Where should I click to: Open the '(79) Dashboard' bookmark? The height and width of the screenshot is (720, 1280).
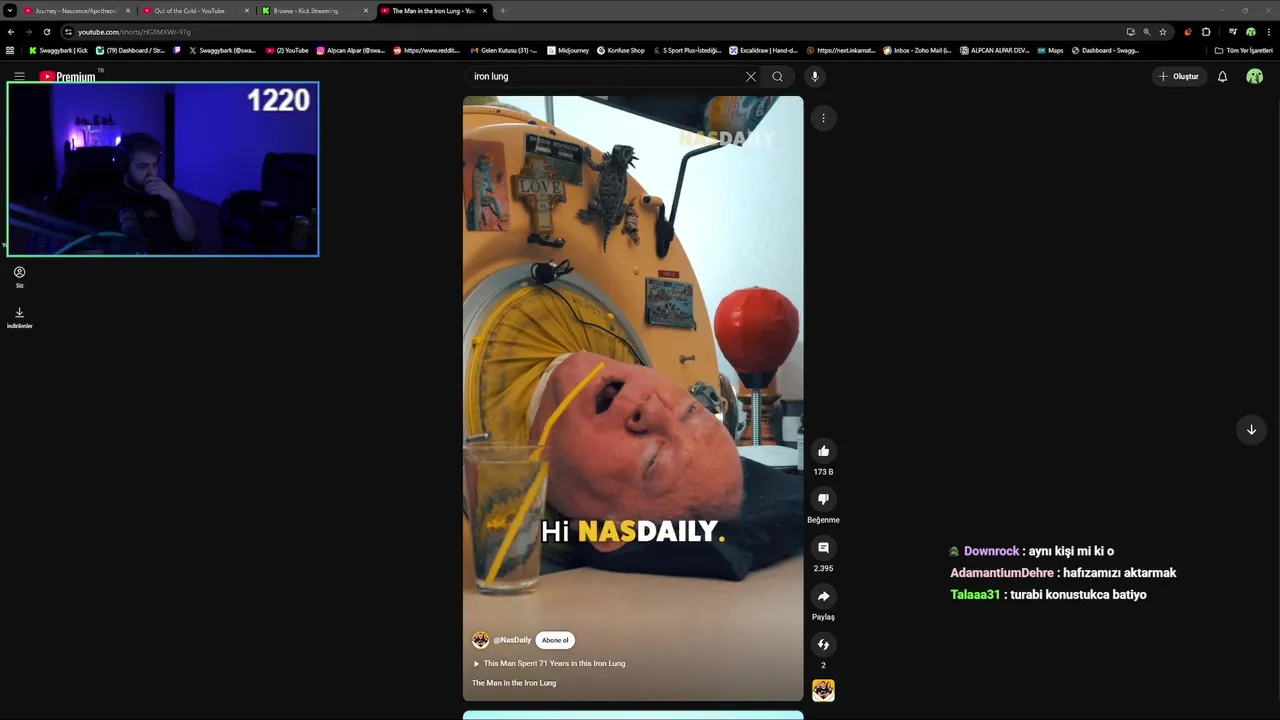pos(130,50)
